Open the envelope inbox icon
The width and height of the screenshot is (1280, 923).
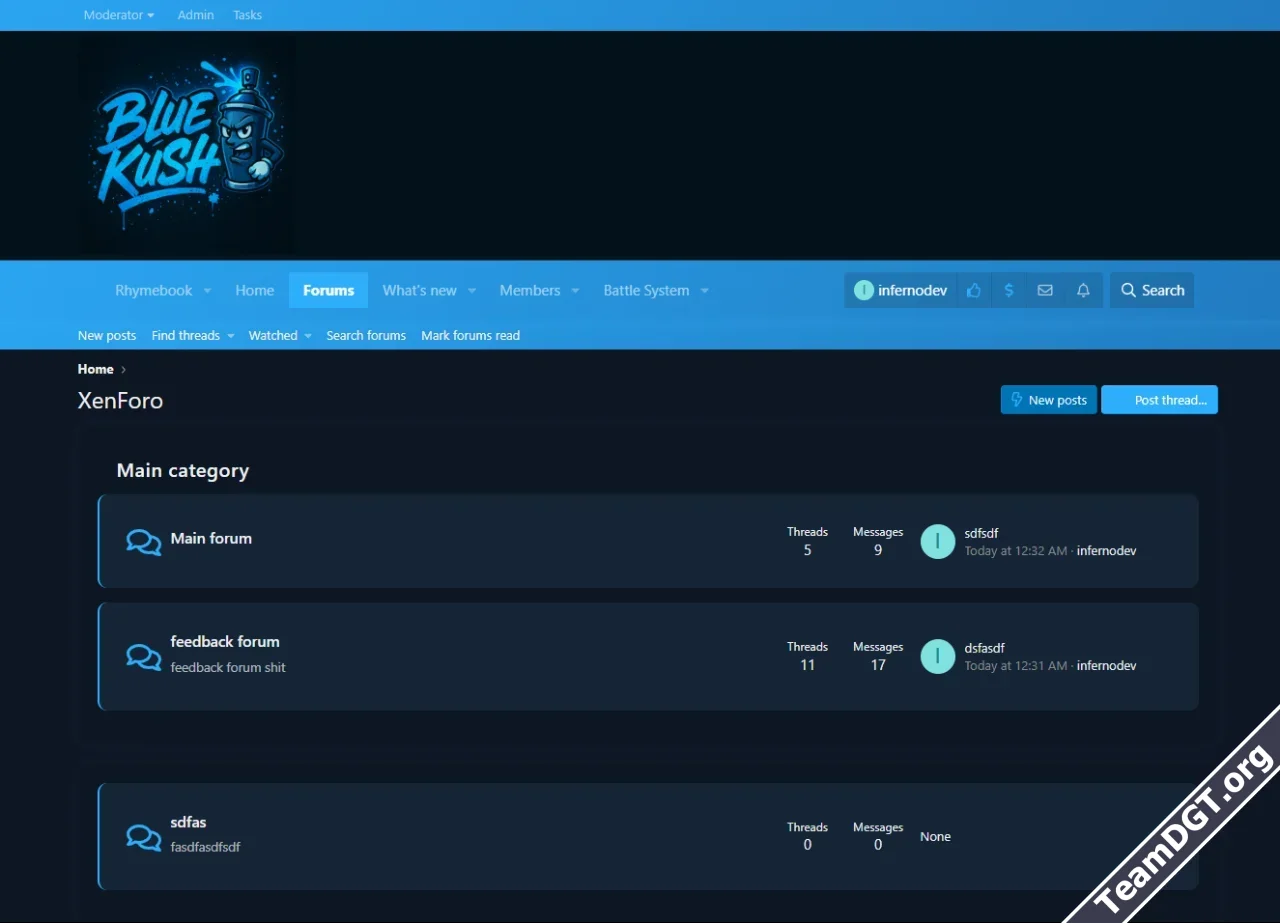1045,290
